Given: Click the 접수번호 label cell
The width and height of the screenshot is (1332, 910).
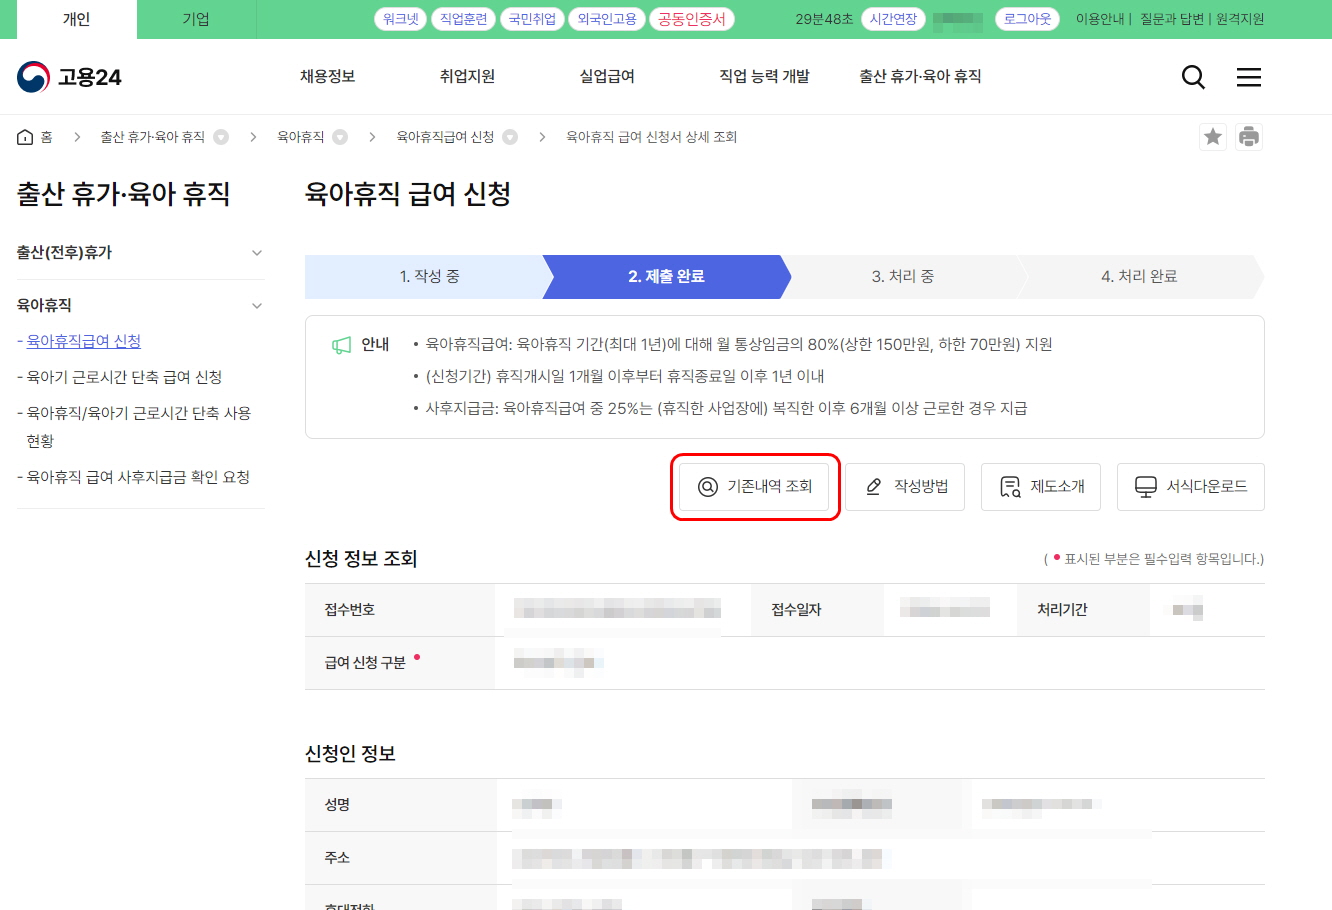Looking at the screenshot, I should [x=400, y=610].
